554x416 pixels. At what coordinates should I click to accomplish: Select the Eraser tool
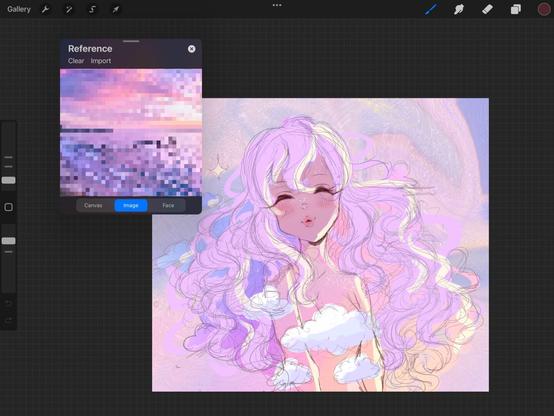pos(487,9)
